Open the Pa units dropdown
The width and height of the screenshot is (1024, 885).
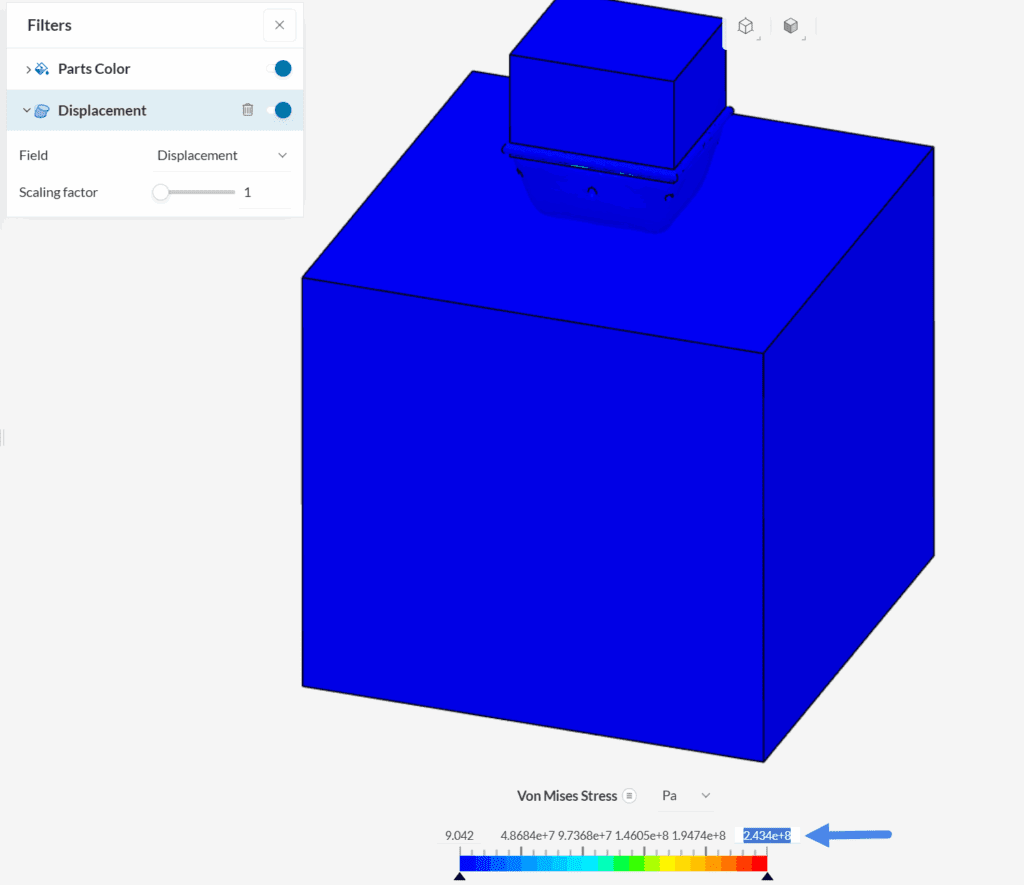(x=686, y=796)
